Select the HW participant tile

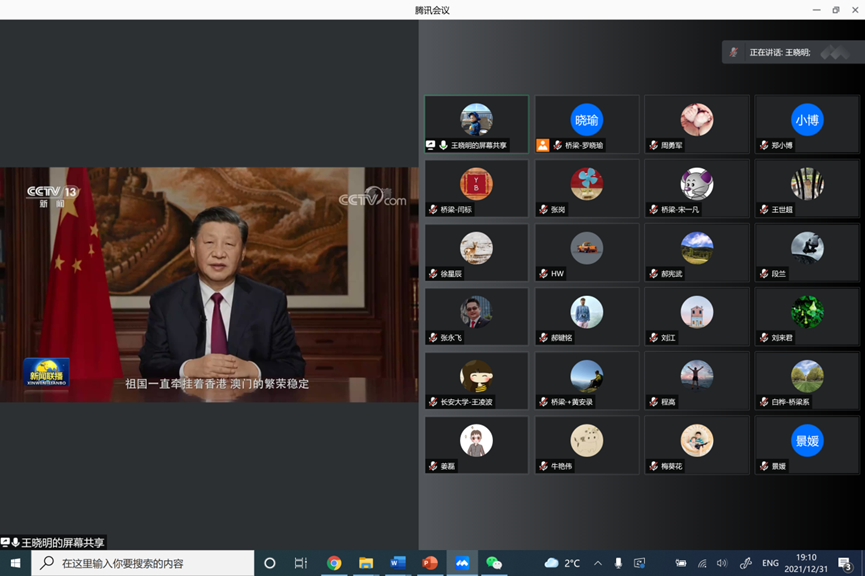tap(586, 253)
